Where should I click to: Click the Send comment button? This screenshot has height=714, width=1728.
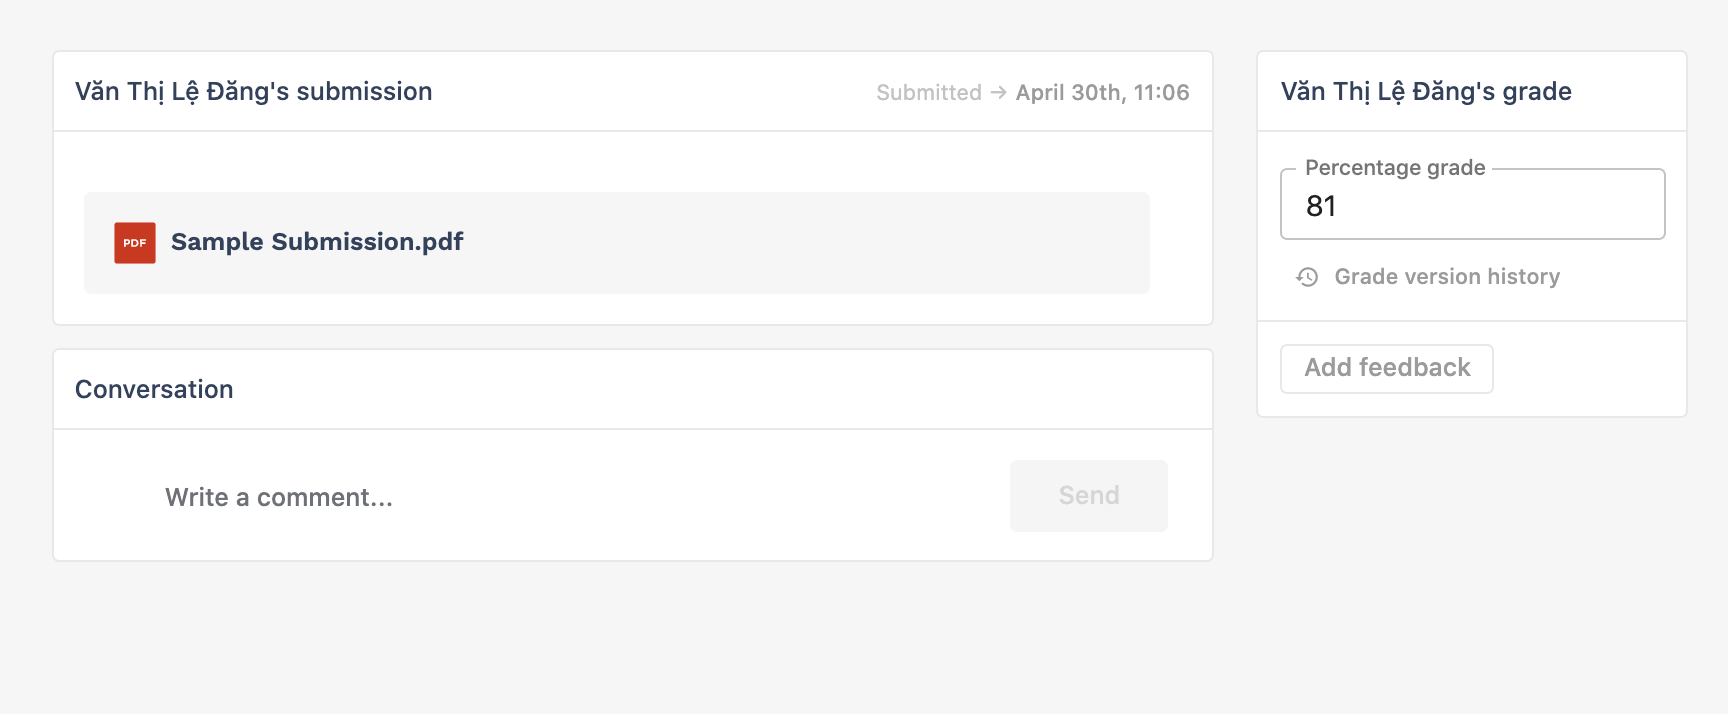coord(1089,496)
